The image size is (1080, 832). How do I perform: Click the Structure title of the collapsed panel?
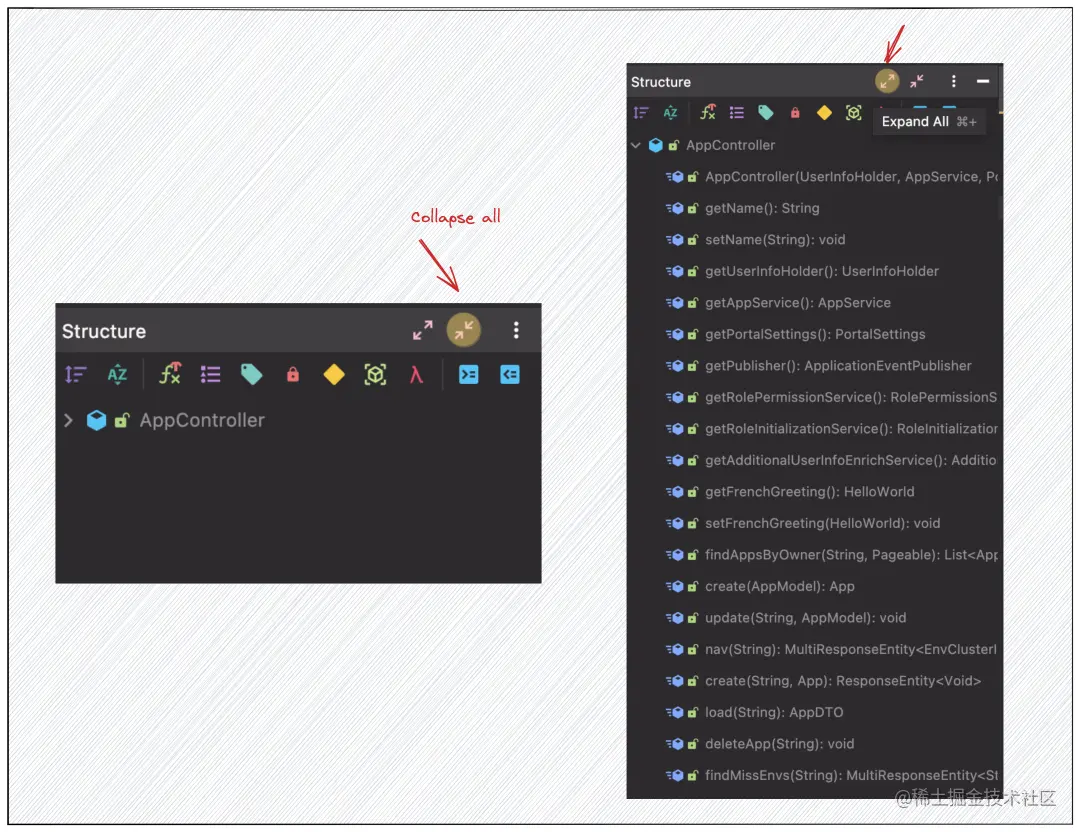click(x=104, y=331)
